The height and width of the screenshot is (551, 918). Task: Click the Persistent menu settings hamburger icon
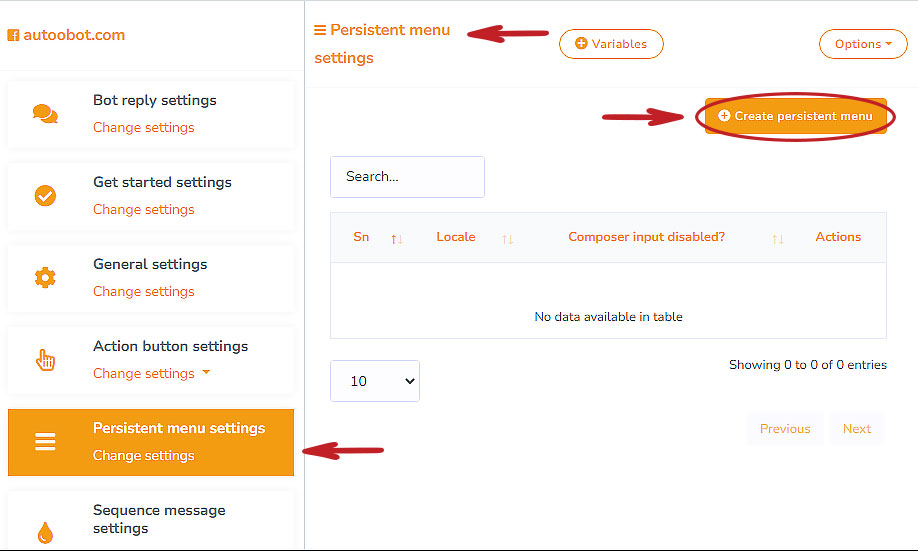click(x=45, y=442)
